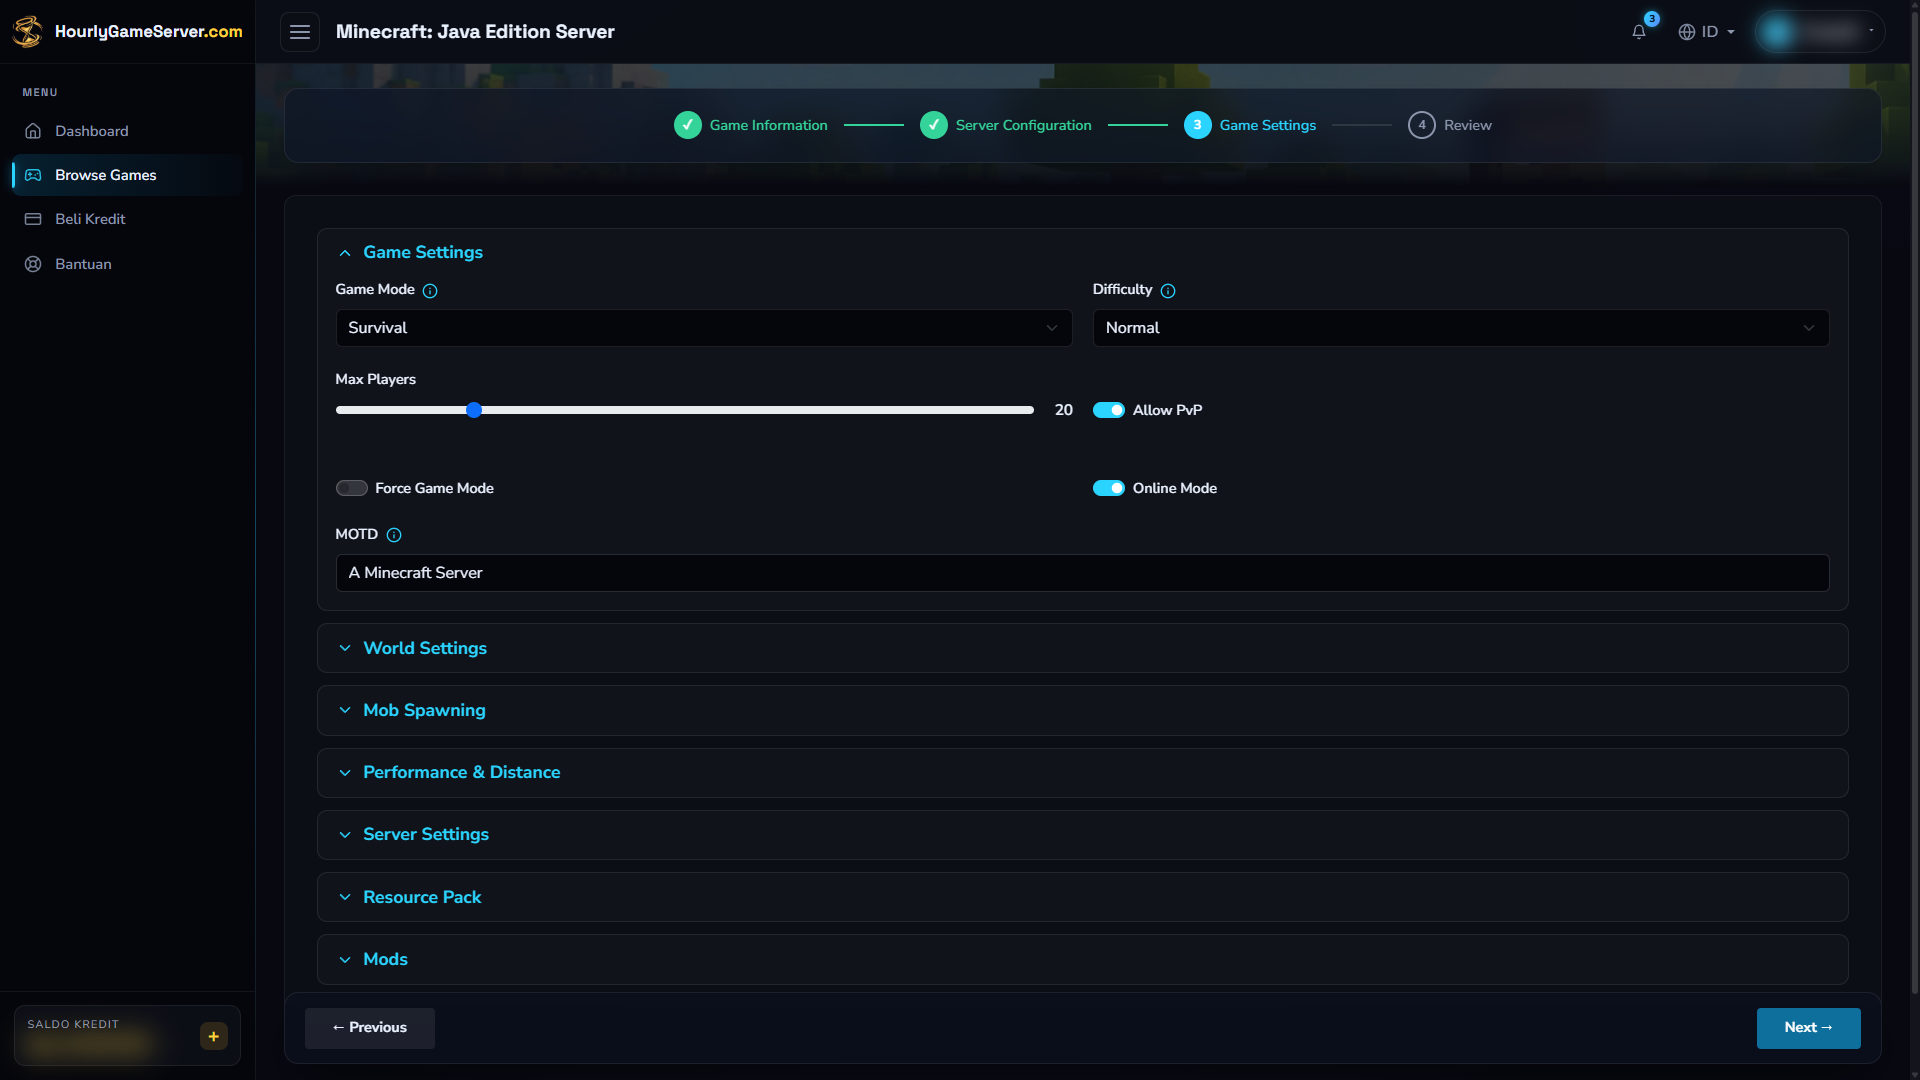Toggle Online Mode switch
The width and height of the screenshot is (1920, 1080).
1109,488
